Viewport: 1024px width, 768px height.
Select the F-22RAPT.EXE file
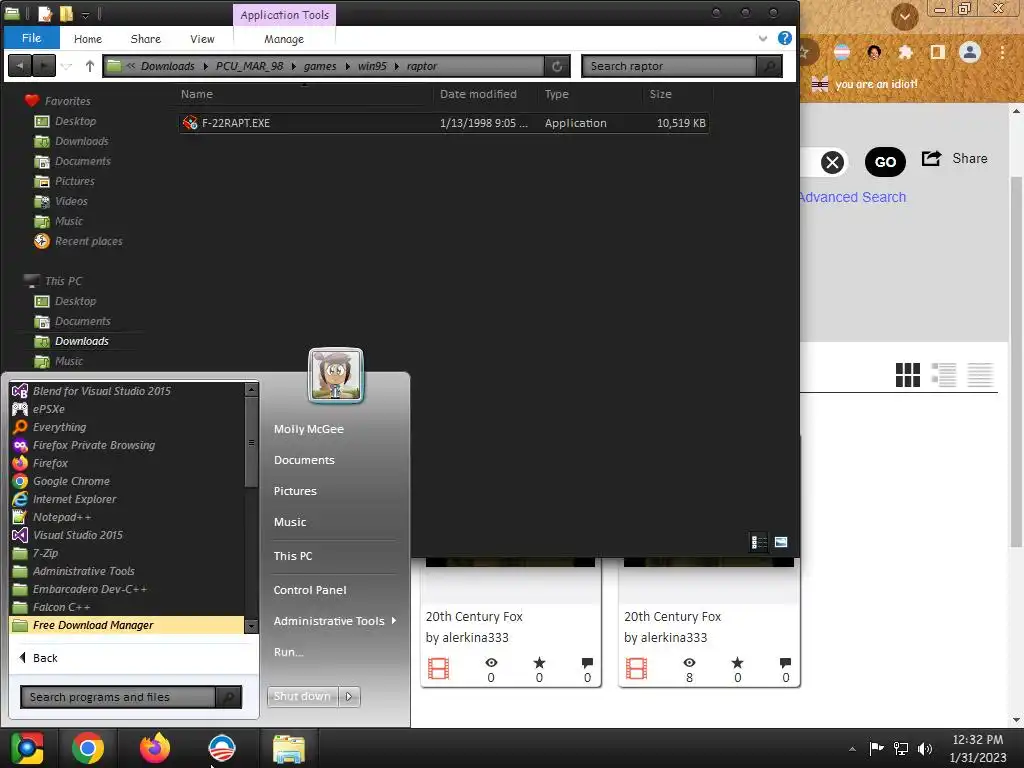point(443,123)
